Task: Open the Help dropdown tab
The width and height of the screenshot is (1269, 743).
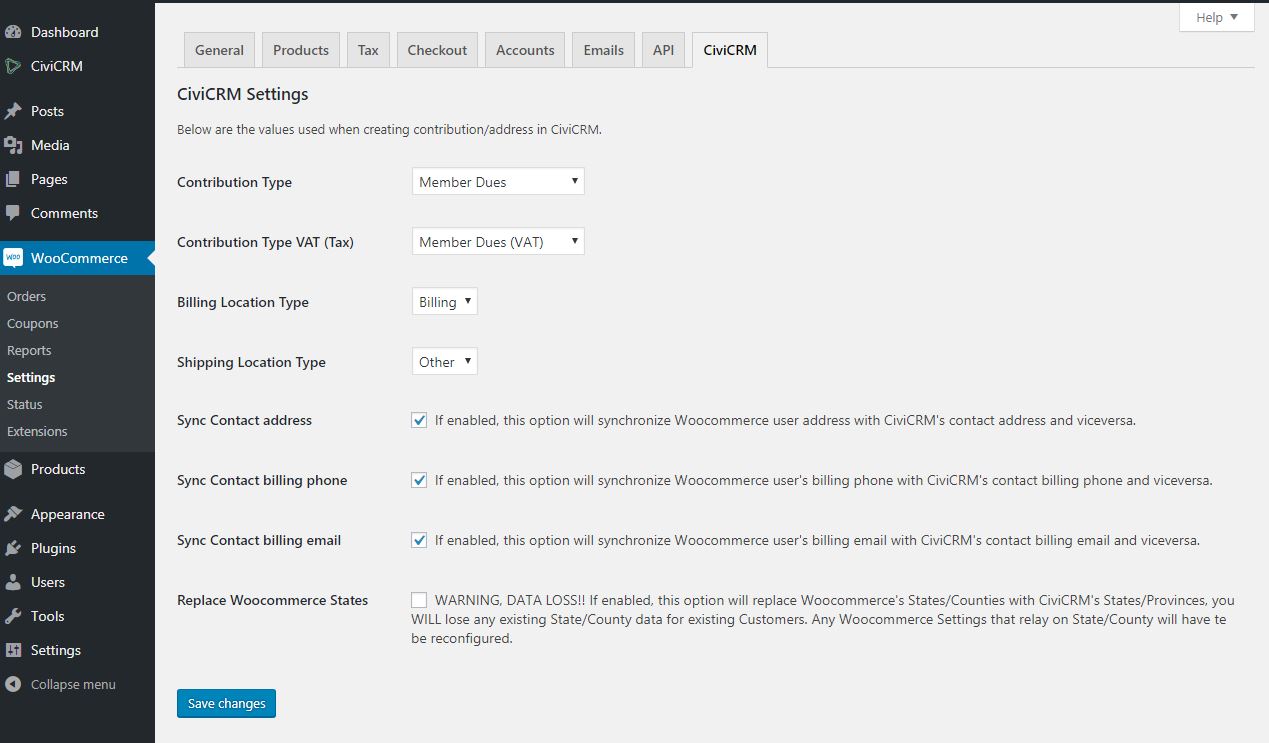Action: pyautogui.click(x=1217, y=17)
